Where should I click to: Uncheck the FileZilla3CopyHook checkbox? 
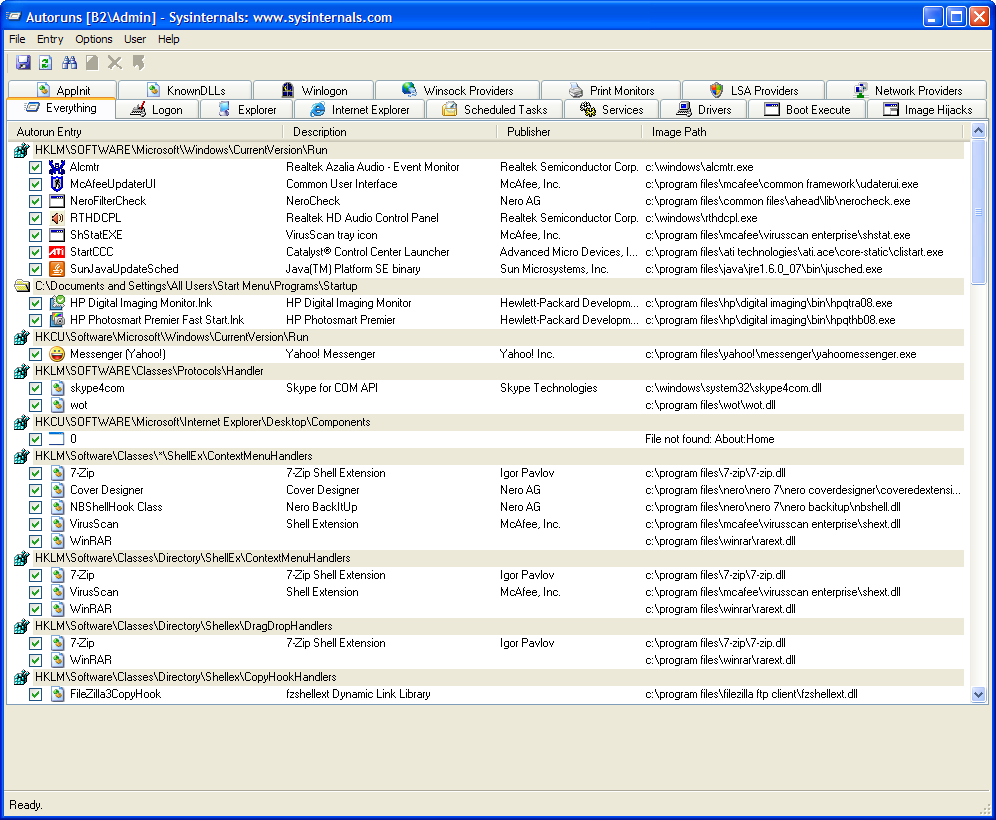point(36,695)
